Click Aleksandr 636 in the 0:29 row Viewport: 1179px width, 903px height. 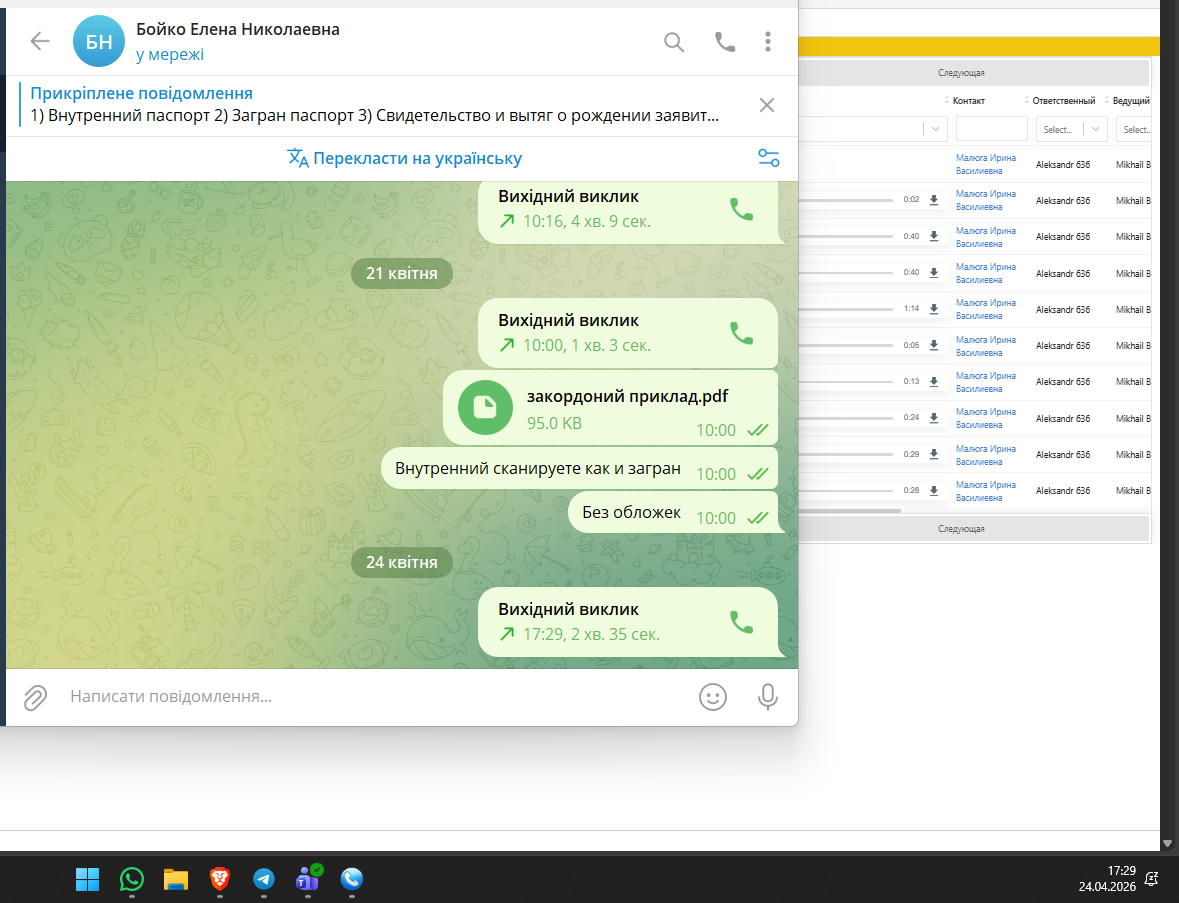(x=1062, y=454)
